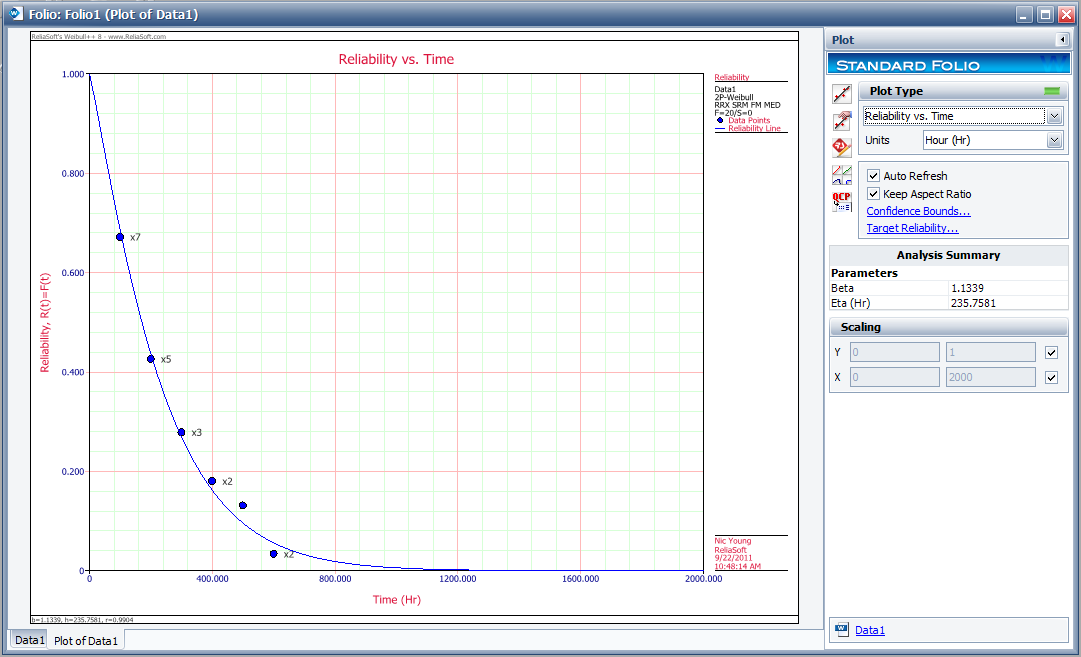Click the Y maximum scaling field showing 1

(989, 352)
